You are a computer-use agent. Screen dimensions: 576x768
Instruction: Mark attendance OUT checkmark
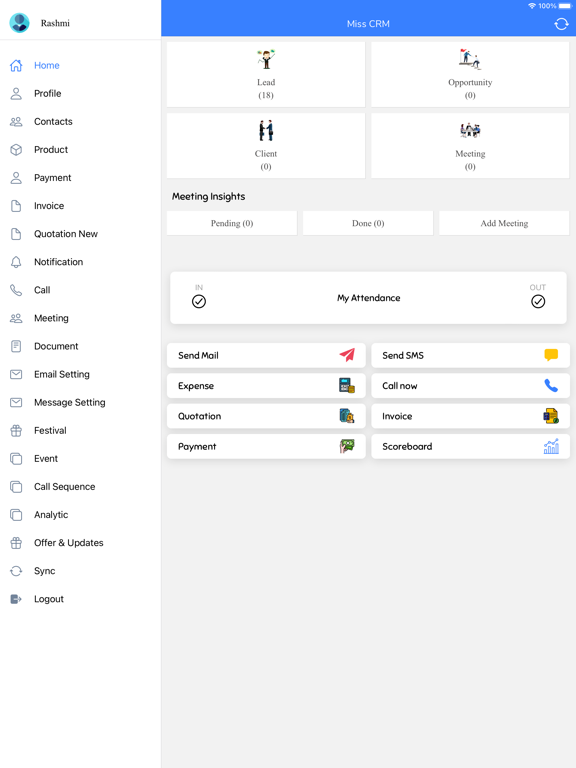click(x=538, y=301)
